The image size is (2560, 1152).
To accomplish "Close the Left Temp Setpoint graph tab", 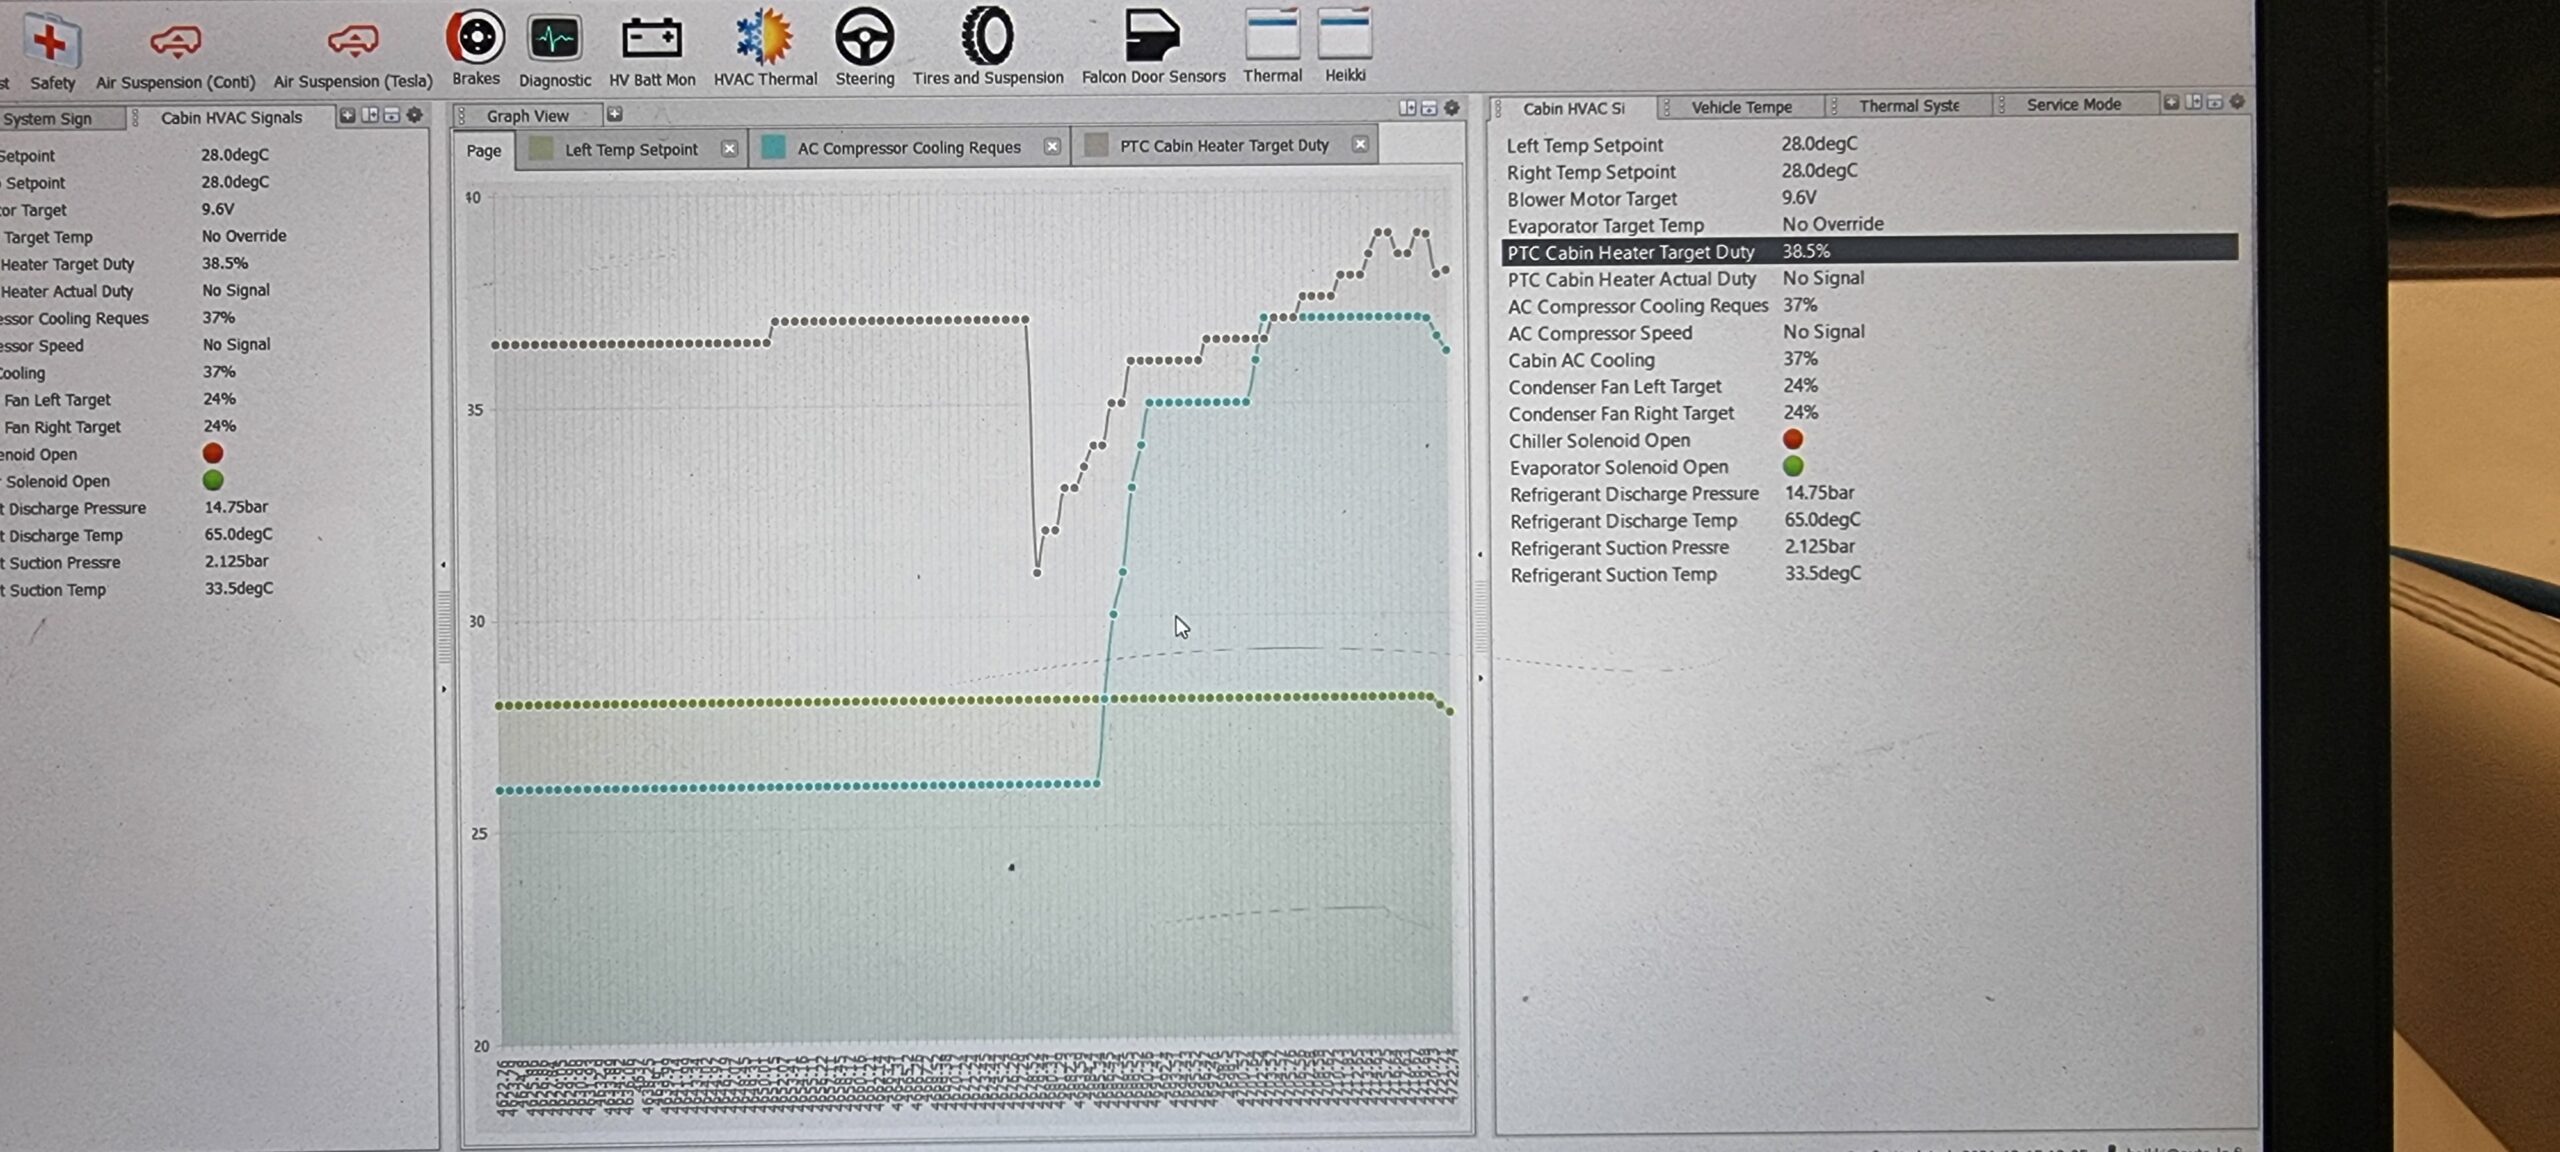I will click(x=730, y=148).
